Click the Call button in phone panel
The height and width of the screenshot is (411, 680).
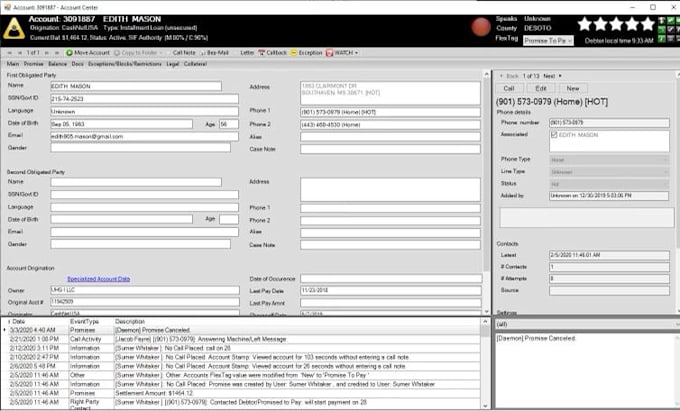[x=509, y=88]
